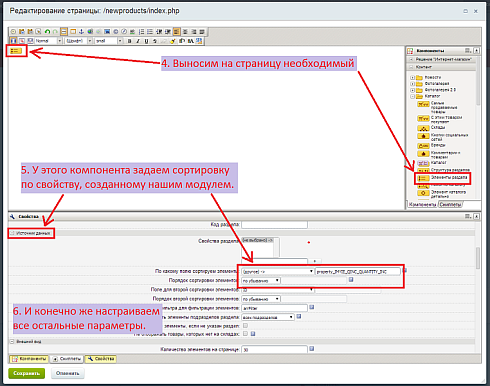Align text left in editor toolbar
The width and height of the screenshot is (490, 386).
point(176,32)
